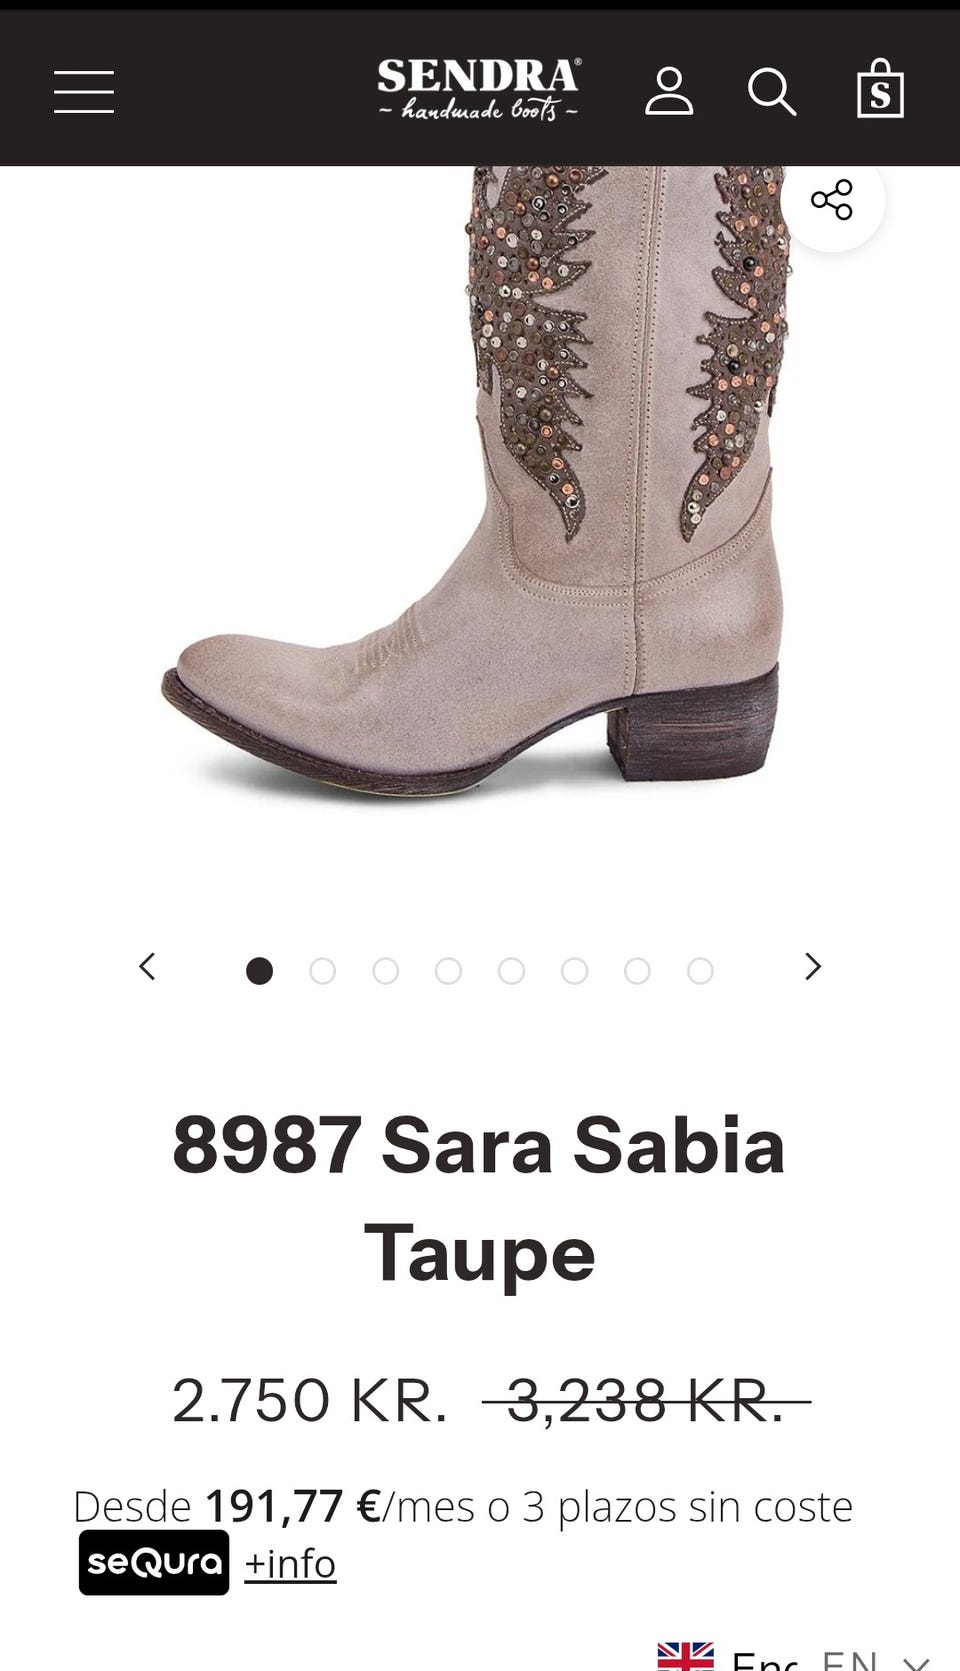Show the next product image arrow
The width and height of the screenshot is (960, 1671).
click(813, 967)
